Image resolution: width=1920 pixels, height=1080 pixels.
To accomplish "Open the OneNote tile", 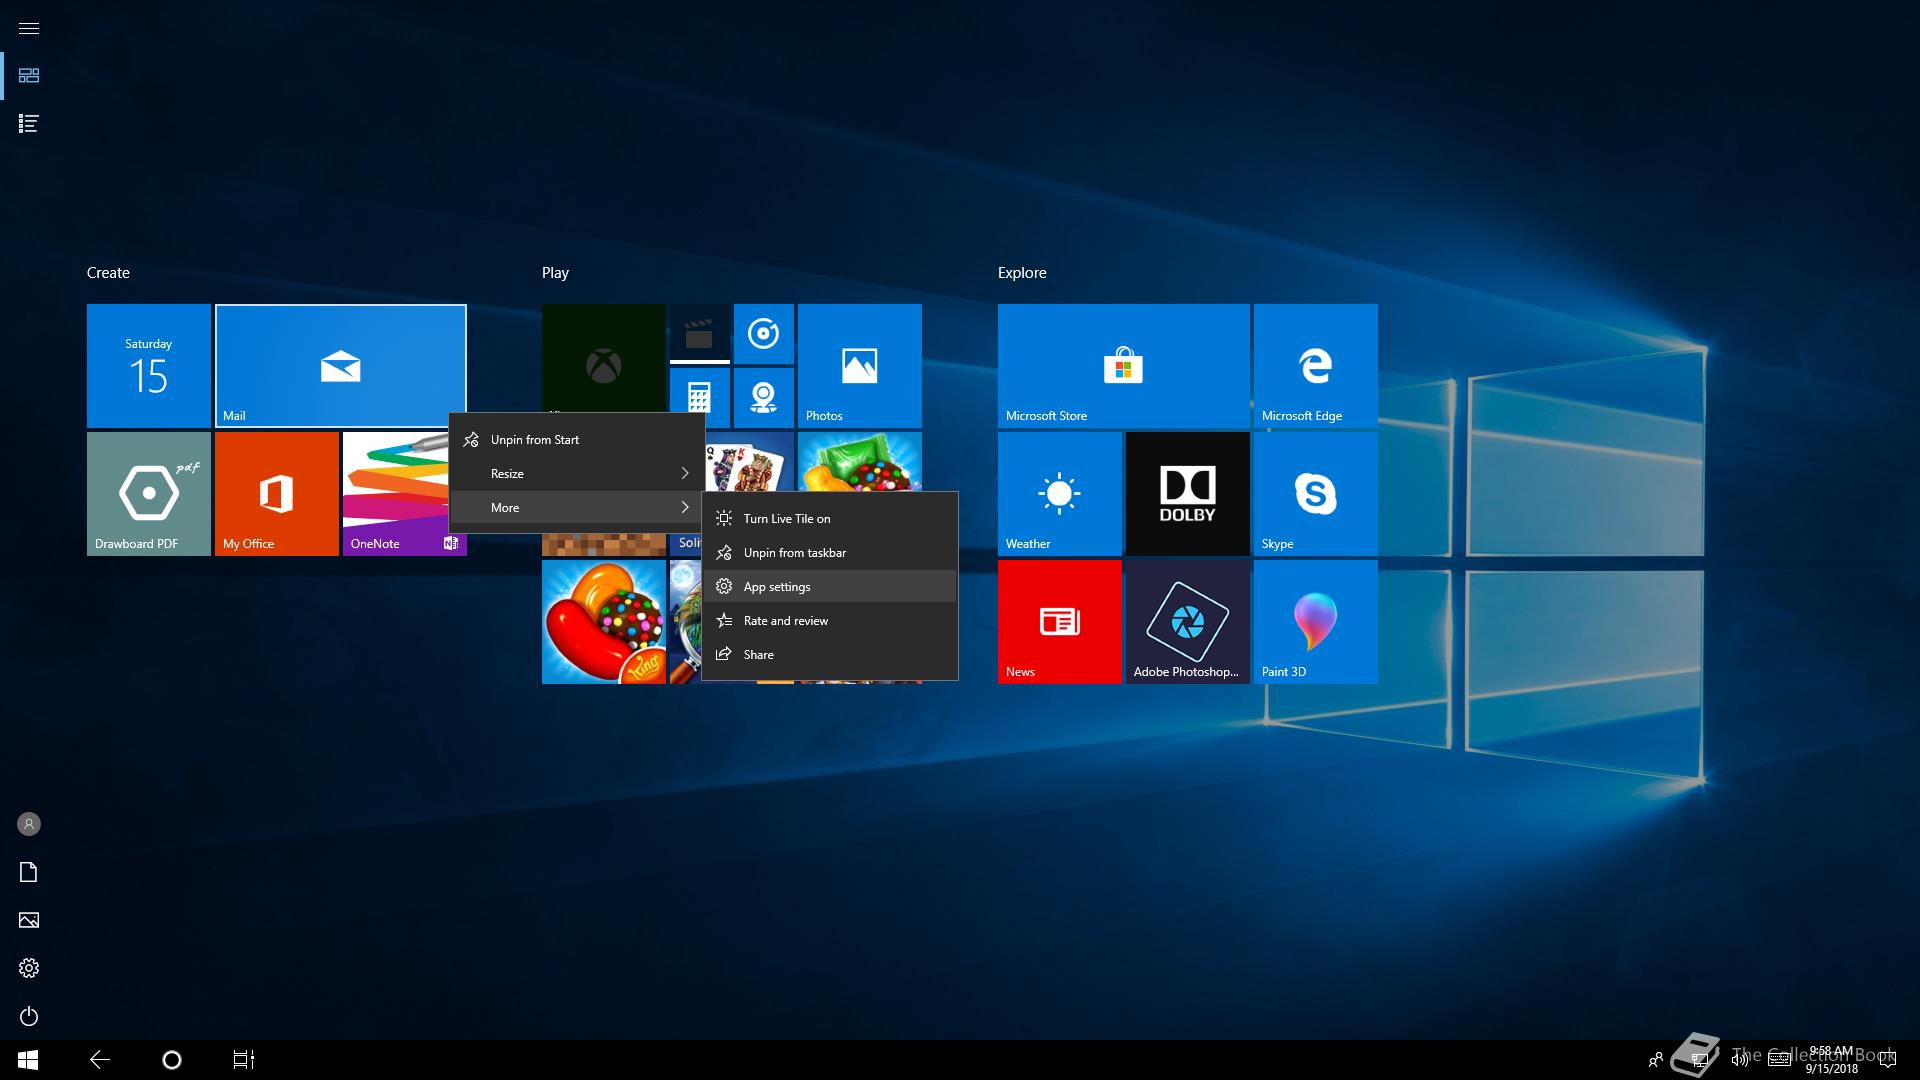I will pyautogui.click(x=395, y=494).
